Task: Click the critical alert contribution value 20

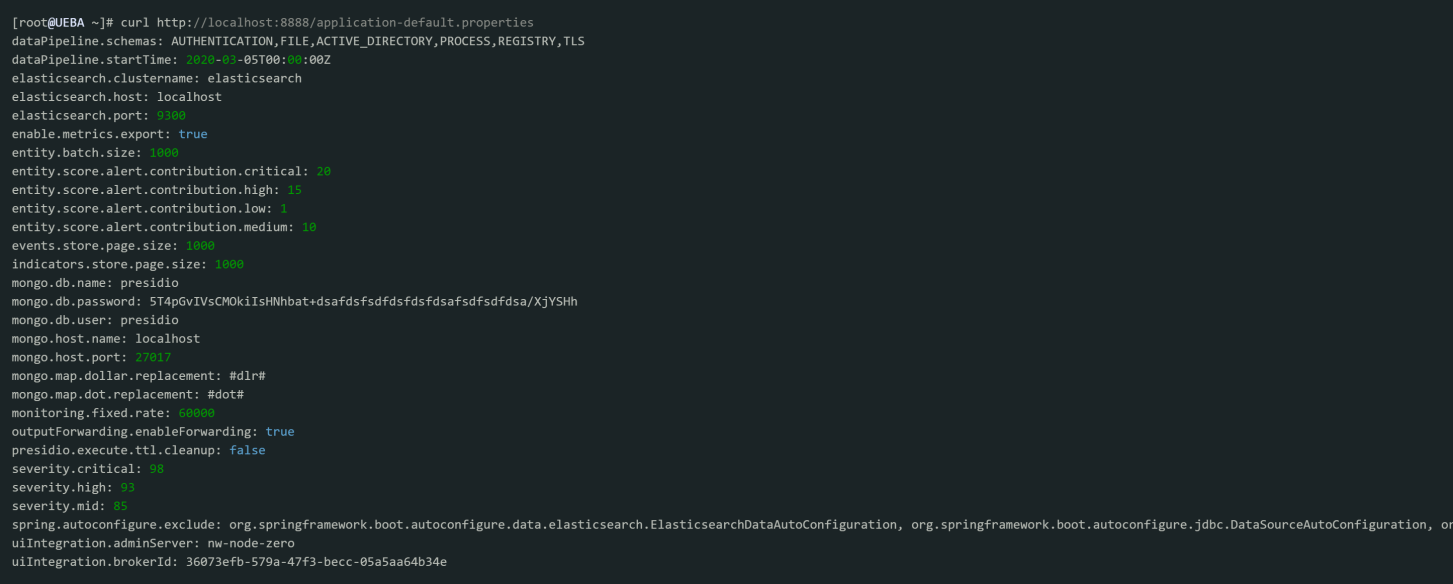Action: click(x=323, y=171)
